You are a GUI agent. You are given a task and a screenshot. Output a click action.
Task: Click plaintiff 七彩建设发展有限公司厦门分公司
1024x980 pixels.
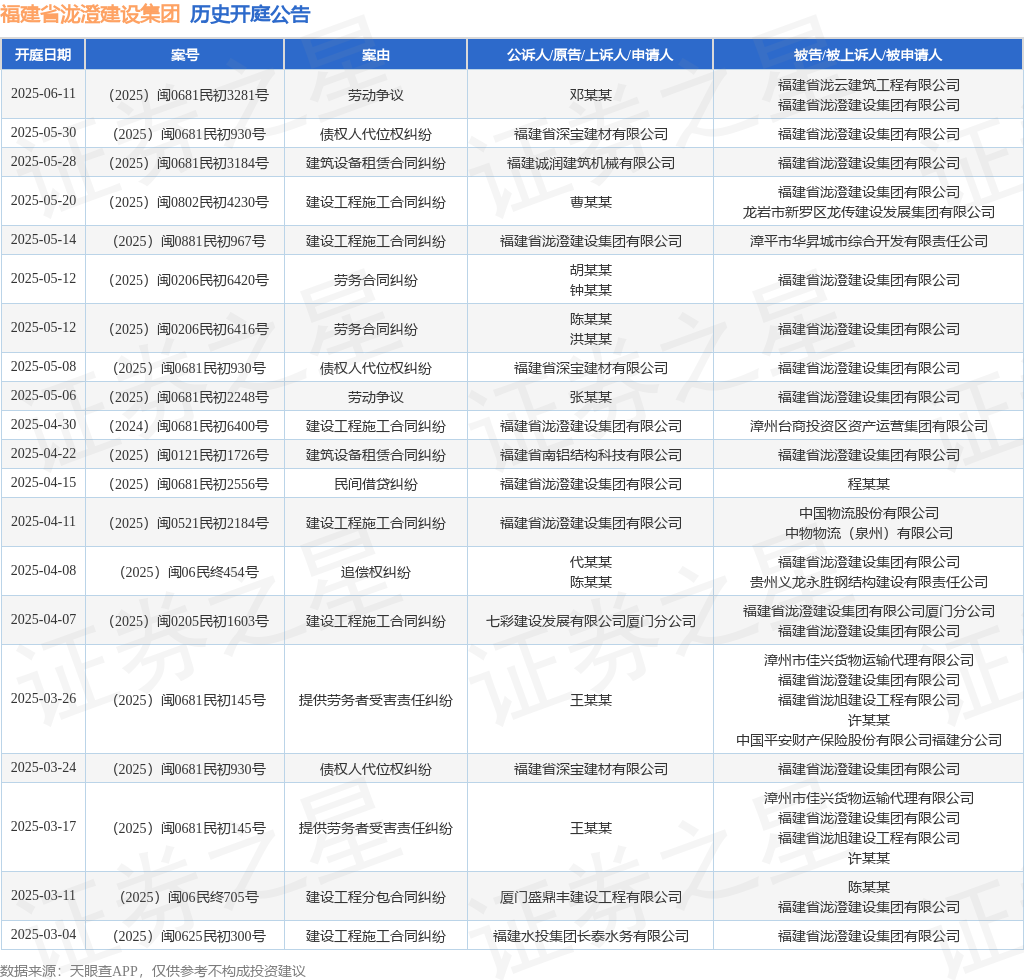(590, 621)
